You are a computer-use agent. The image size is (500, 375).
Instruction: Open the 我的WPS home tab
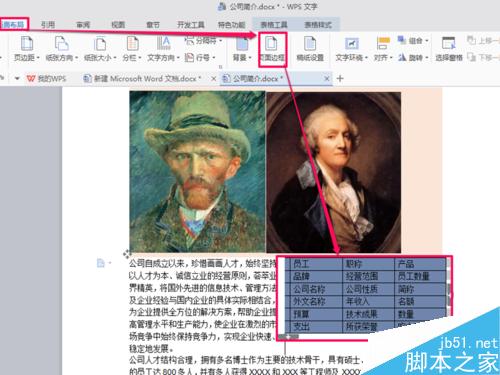(x=46, y=79)
